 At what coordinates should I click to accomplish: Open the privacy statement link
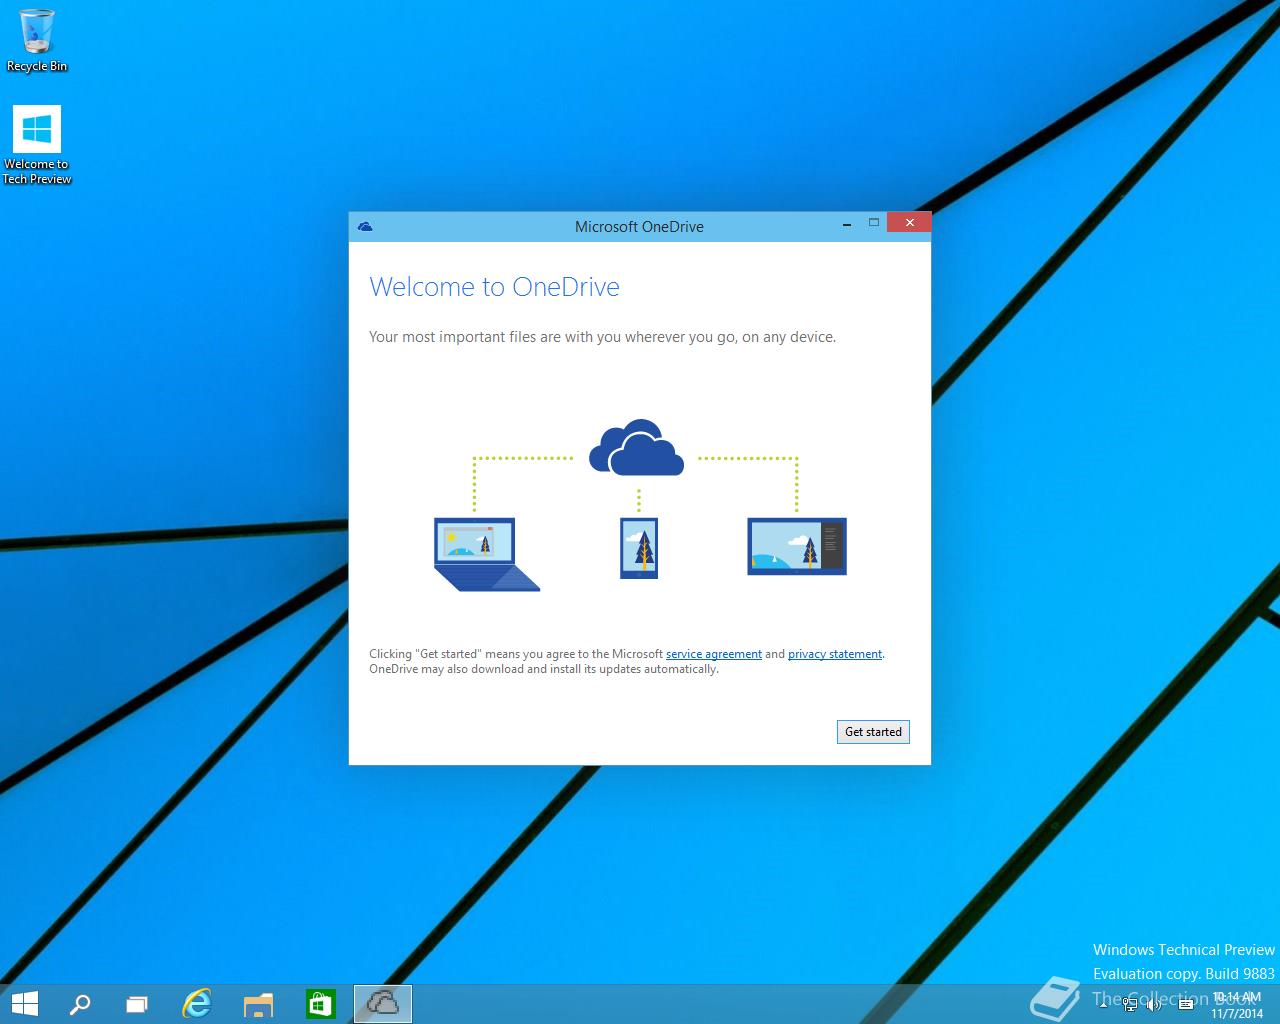click(835, 654)
